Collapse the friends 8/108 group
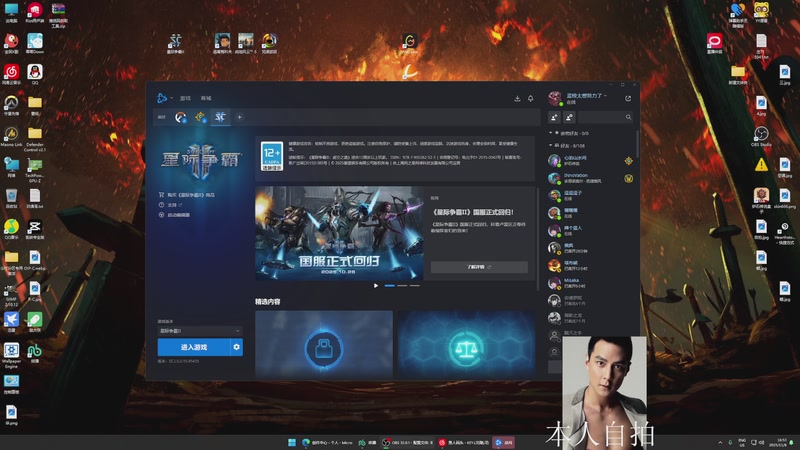800x450 pixels. (567, 145)
